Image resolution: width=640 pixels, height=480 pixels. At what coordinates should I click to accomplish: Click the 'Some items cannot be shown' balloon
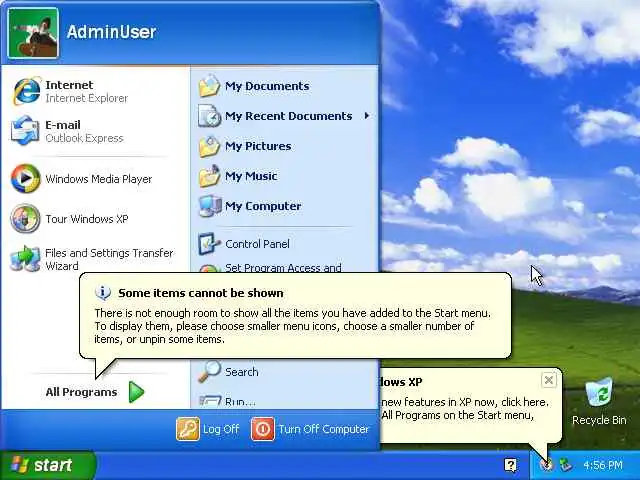[295, 316]
